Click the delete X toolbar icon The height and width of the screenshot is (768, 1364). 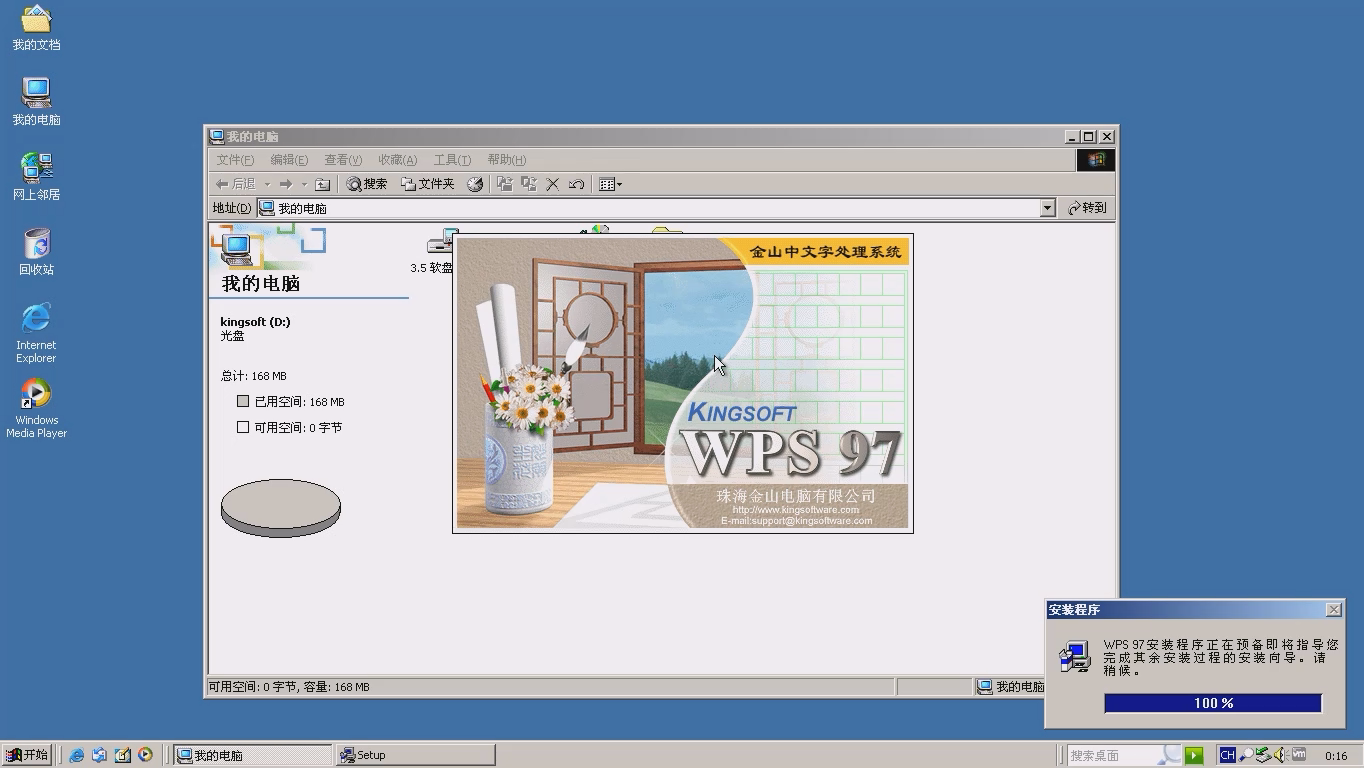552,184
